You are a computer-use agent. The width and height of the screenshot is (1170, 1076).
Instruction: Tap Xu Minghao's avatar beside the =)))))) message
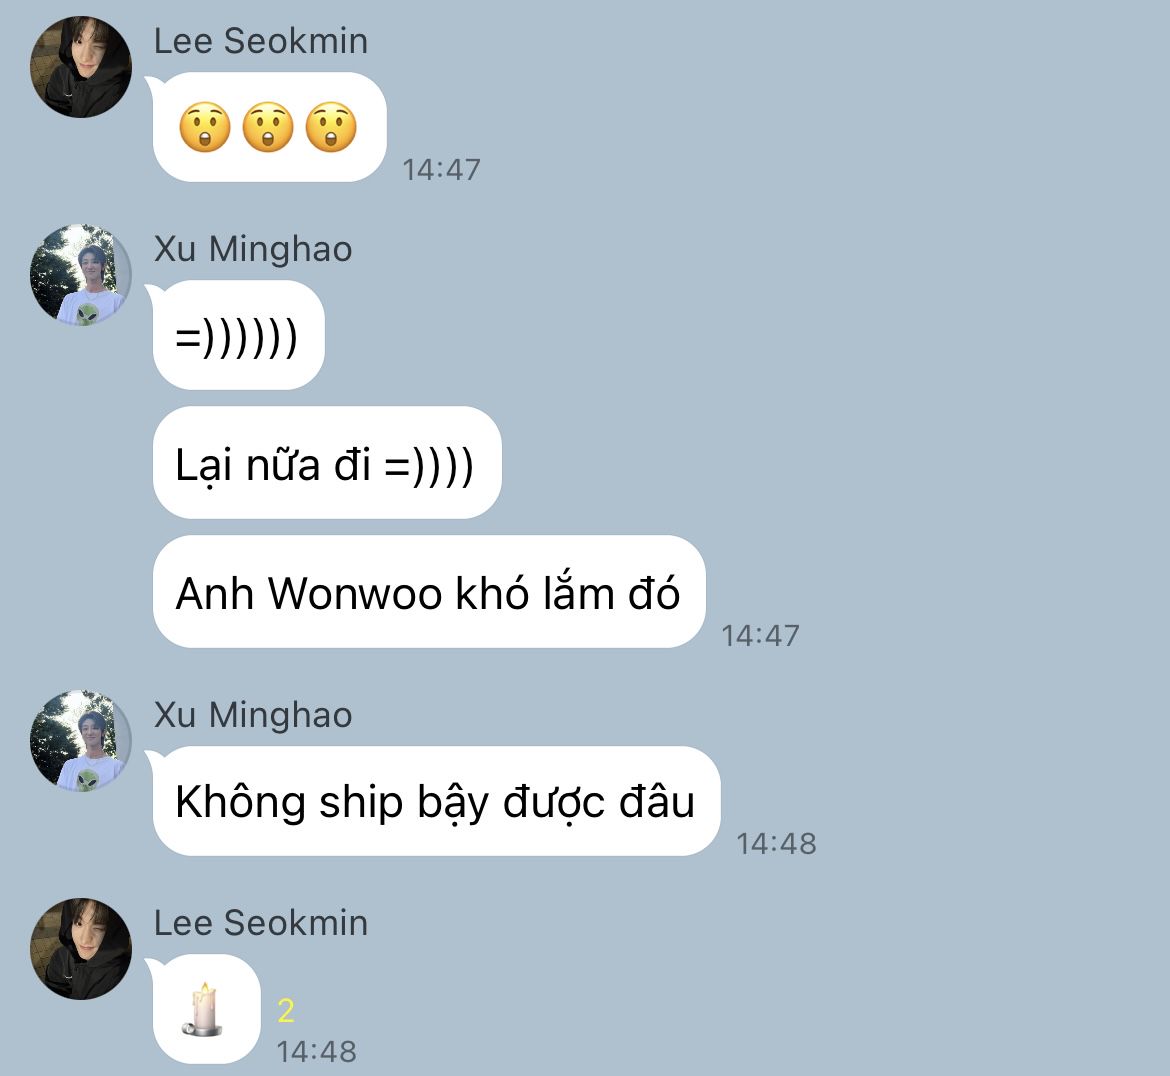[81, 275]
